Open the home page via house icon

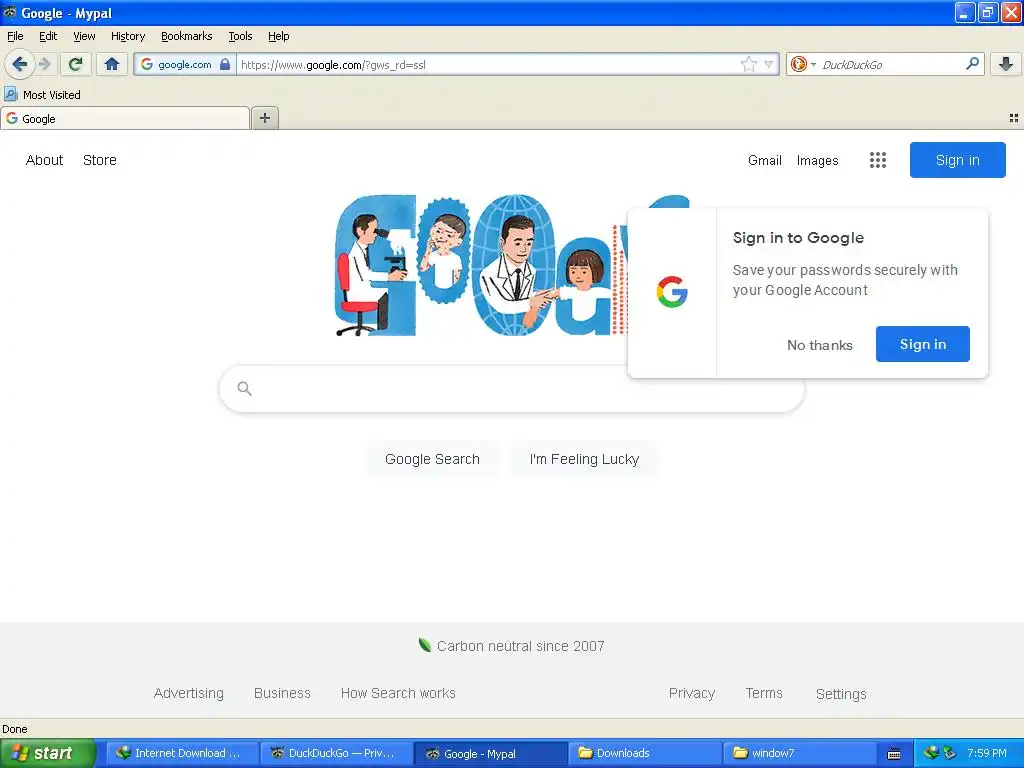click(x=112, y=64)
